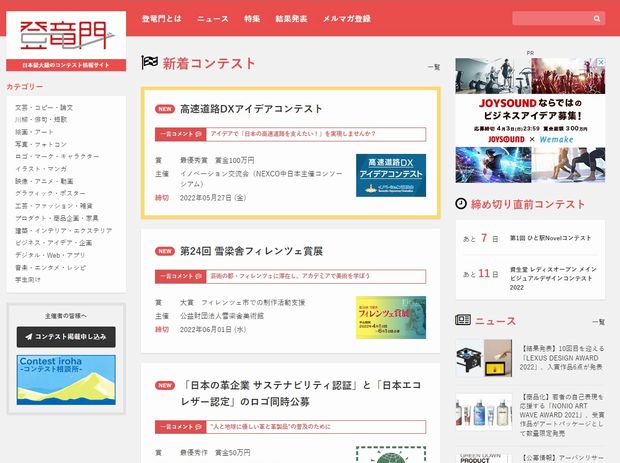
Task: Click the clock icon beside 締め切り直前コンテスト
Action: pyautogui.click(x=461, y=204)
